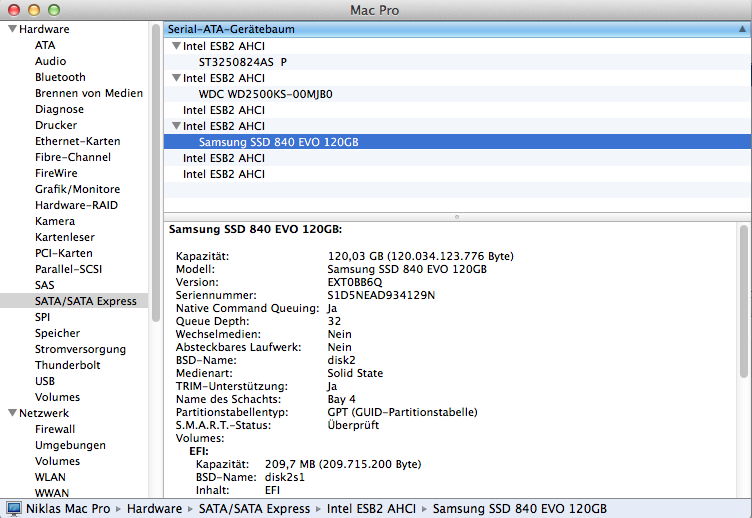Select SPI in the sidebar
The image size is (752, 518).
pos(42,317)
